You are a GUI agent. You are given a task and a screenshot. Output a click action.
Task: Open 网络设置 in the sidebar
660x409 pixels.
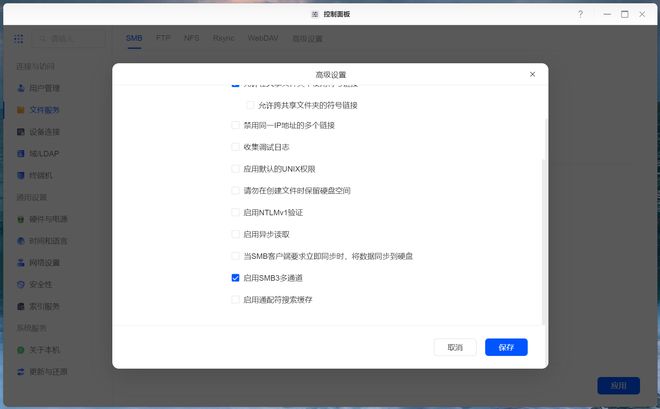click(44, 262)
